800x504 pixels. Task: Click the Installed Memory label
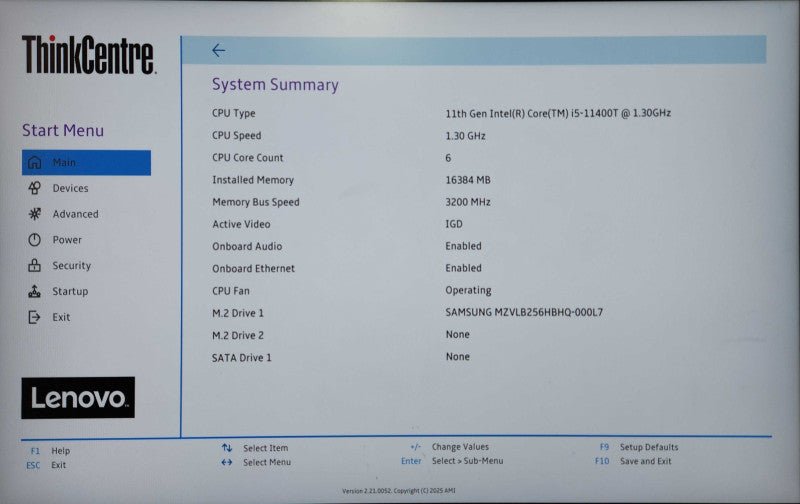click(x=253, y=180)
